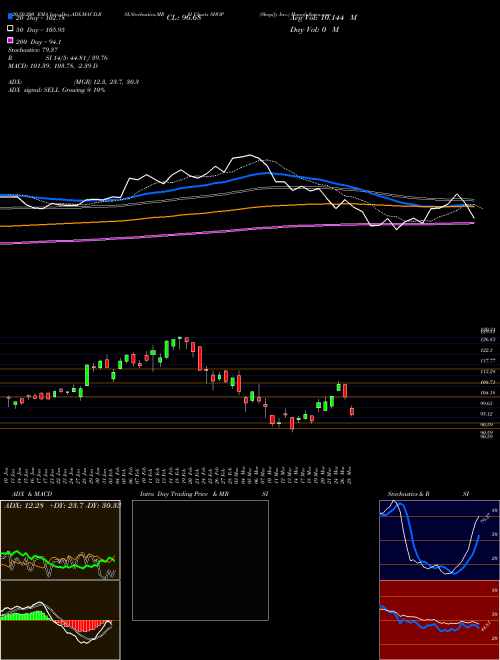Click the CL closing price label
Screen dimensions: 500x660
(x=184, y=18)
